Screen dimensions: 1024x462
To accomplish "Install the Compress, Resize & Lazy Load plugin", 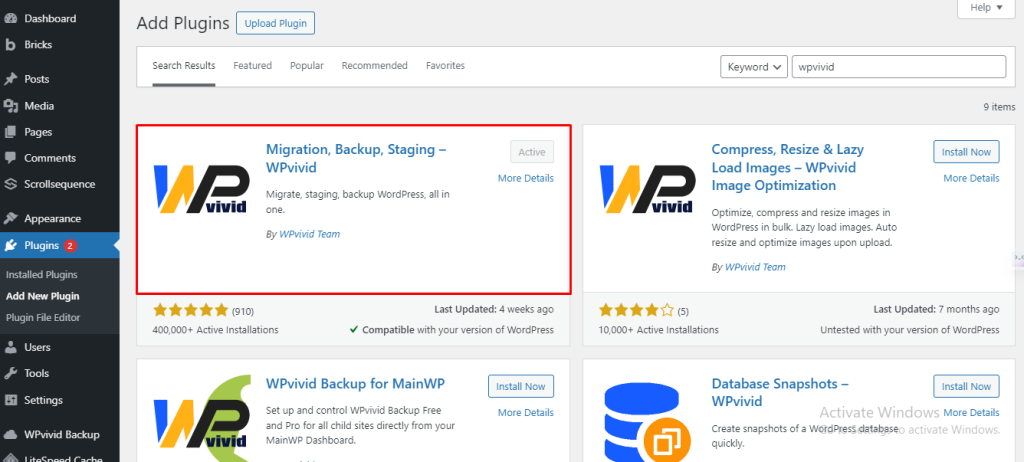I will pyautogui.click(x=966, y=152).
